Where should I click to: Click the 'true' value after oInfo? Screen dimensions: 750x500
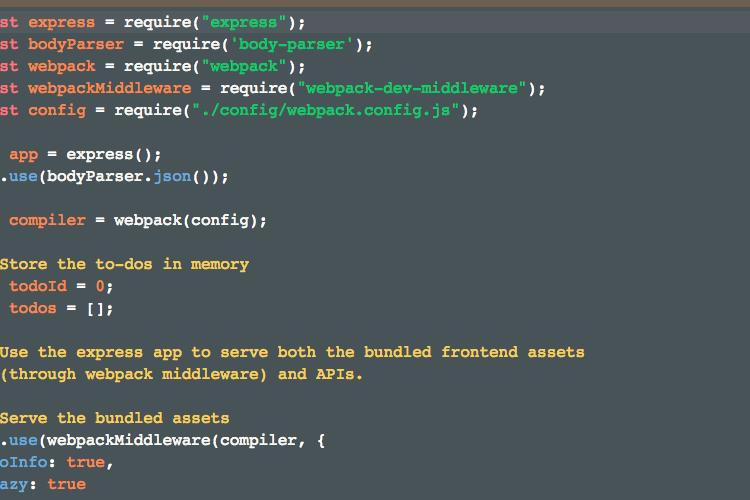(86, 463)
